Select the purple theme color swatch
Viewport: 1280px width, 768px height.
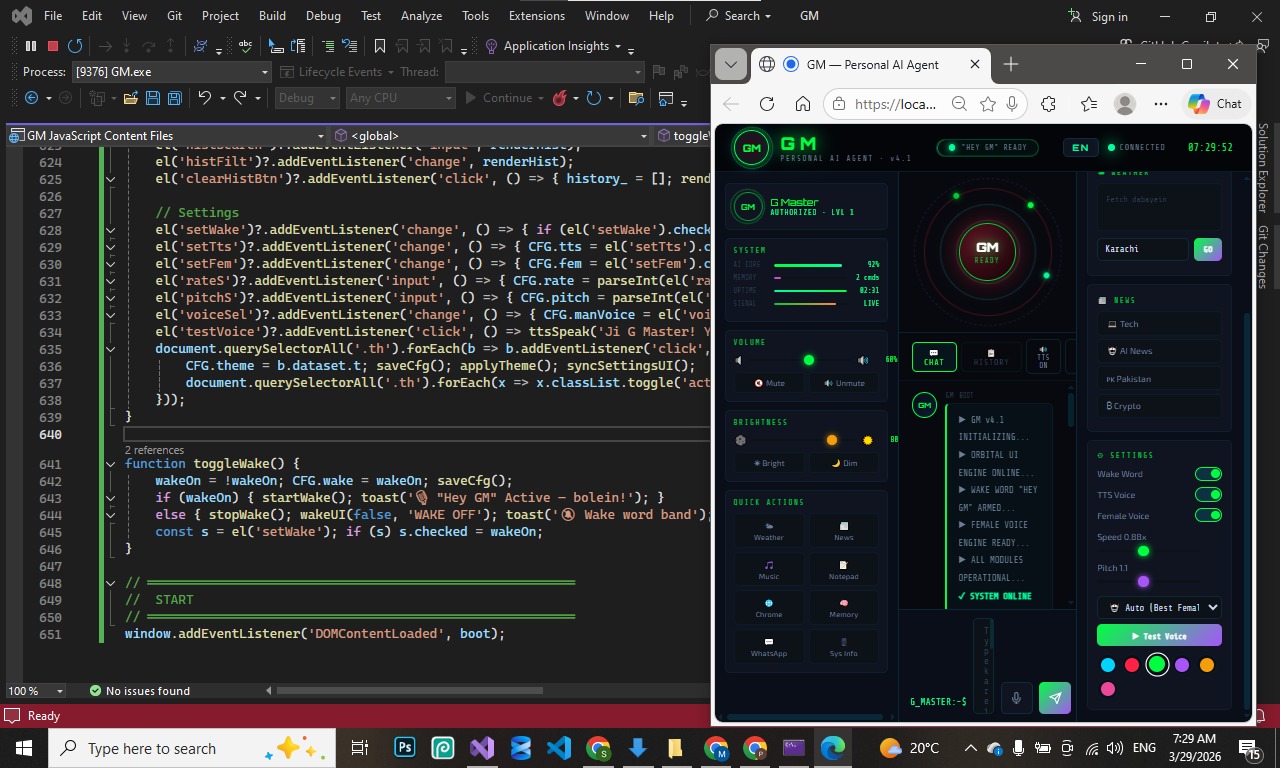point(1182,665)
